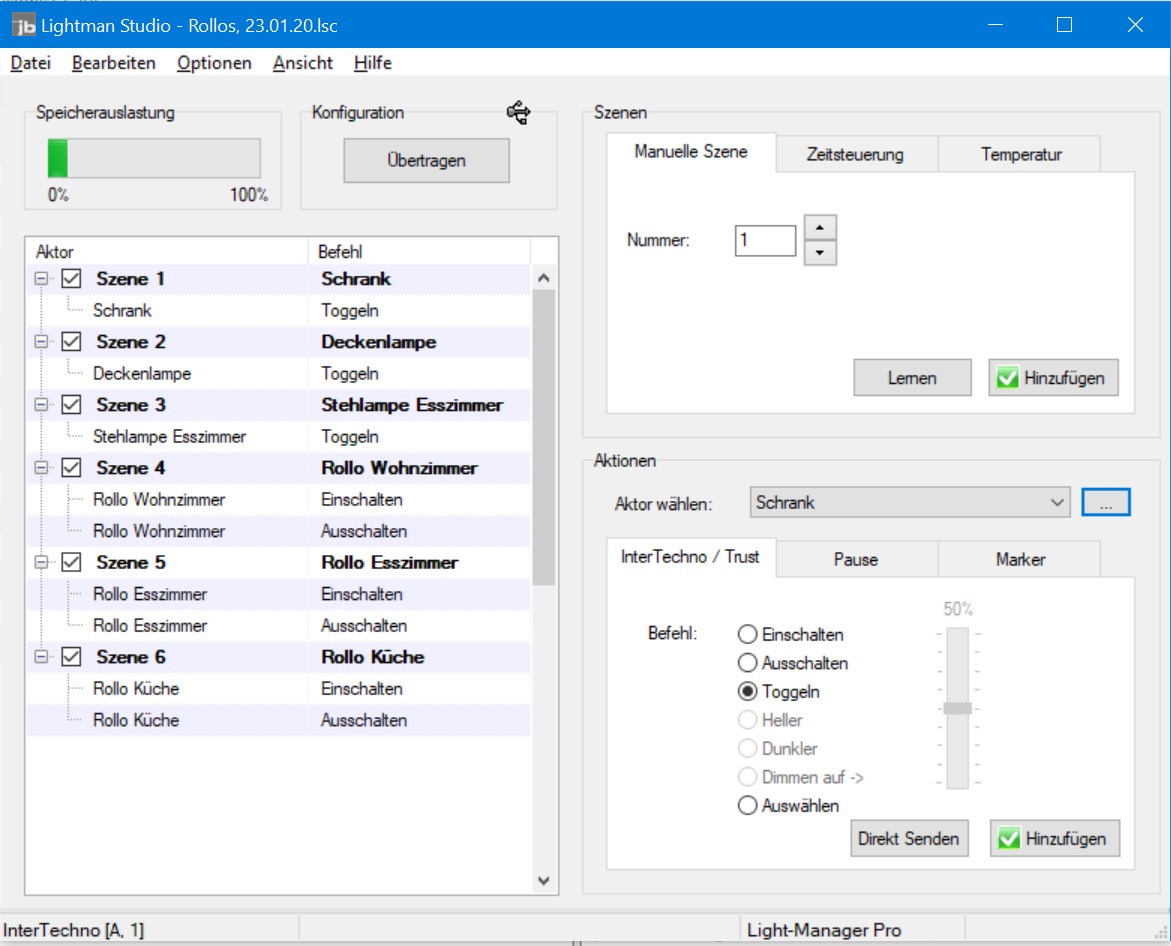Viewport: 1171px width, 946px height.
Task: Click the USB connection icon
Action: (x=518, y=112)
